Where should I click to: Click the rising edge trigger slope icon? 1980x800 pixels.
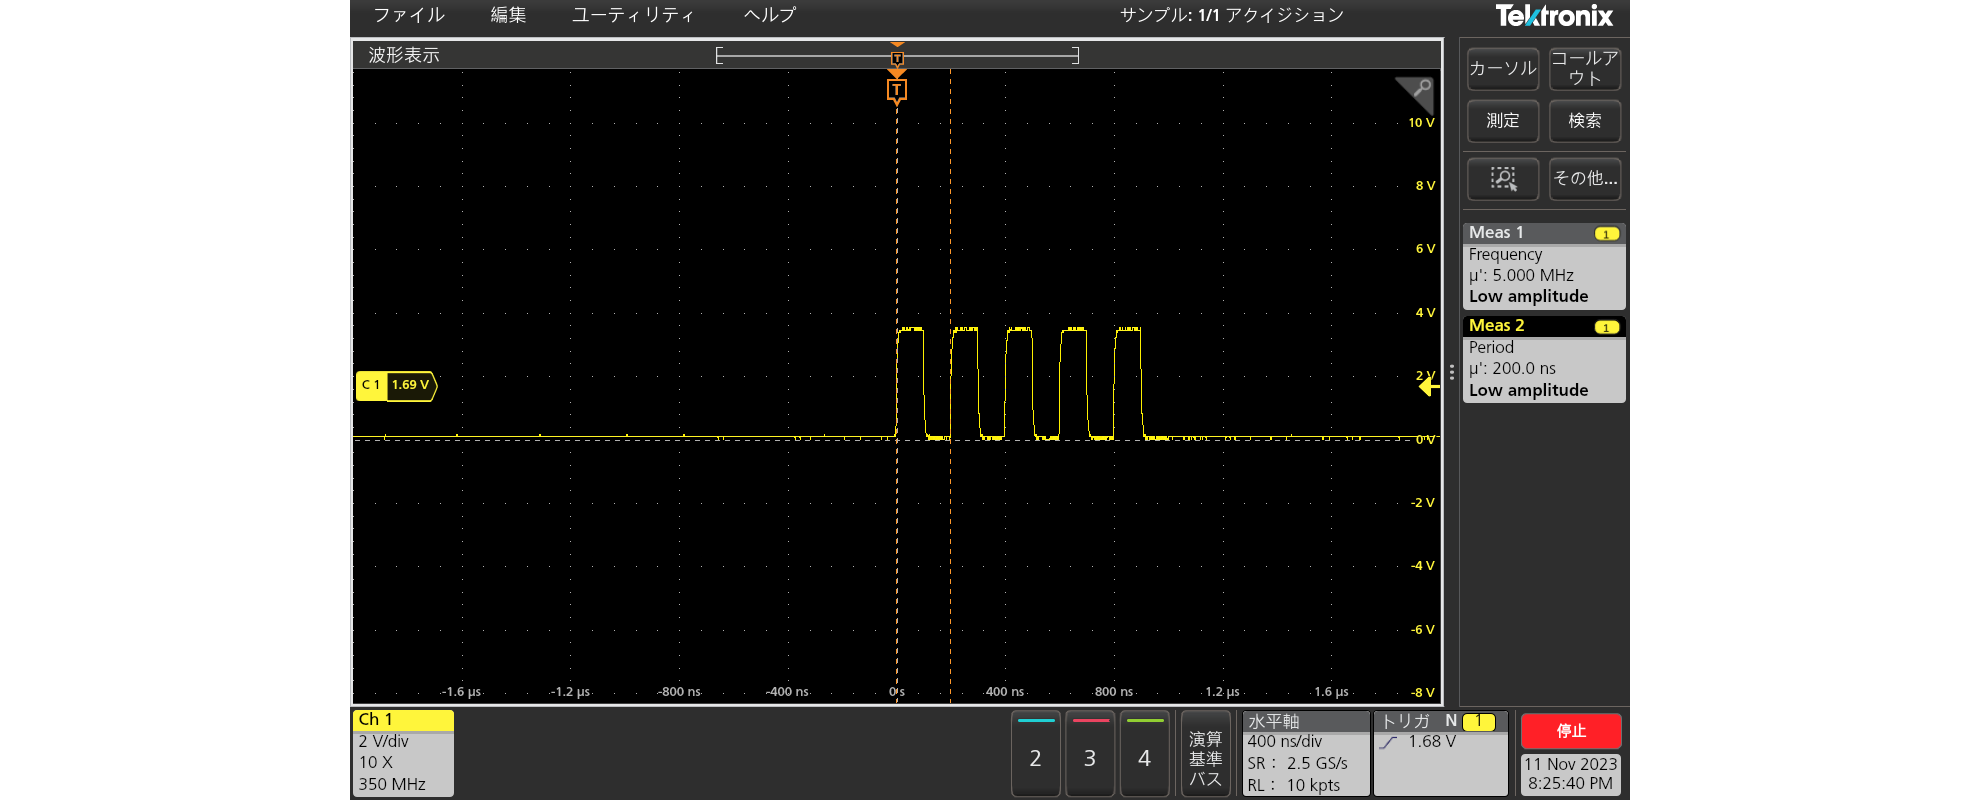point(1388,742)
